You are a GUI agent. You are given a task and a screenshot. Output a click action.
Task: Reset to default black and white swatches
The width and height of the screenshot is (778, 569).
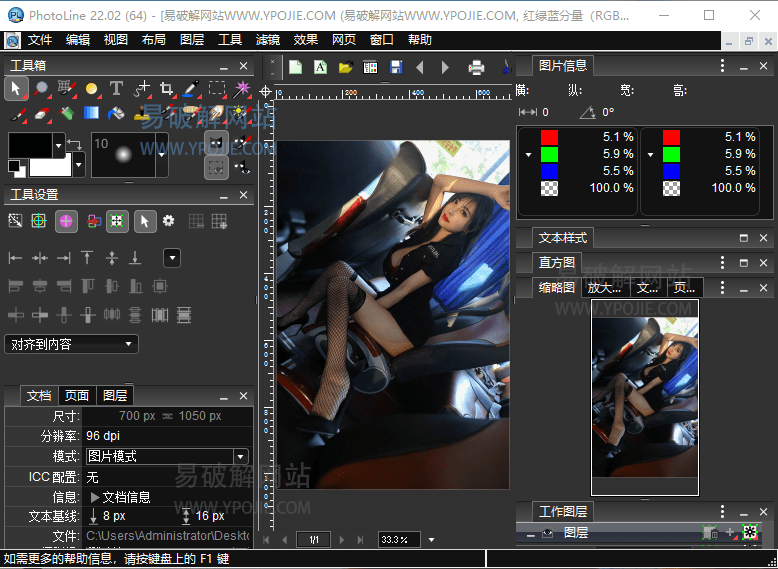coord(16,168)
